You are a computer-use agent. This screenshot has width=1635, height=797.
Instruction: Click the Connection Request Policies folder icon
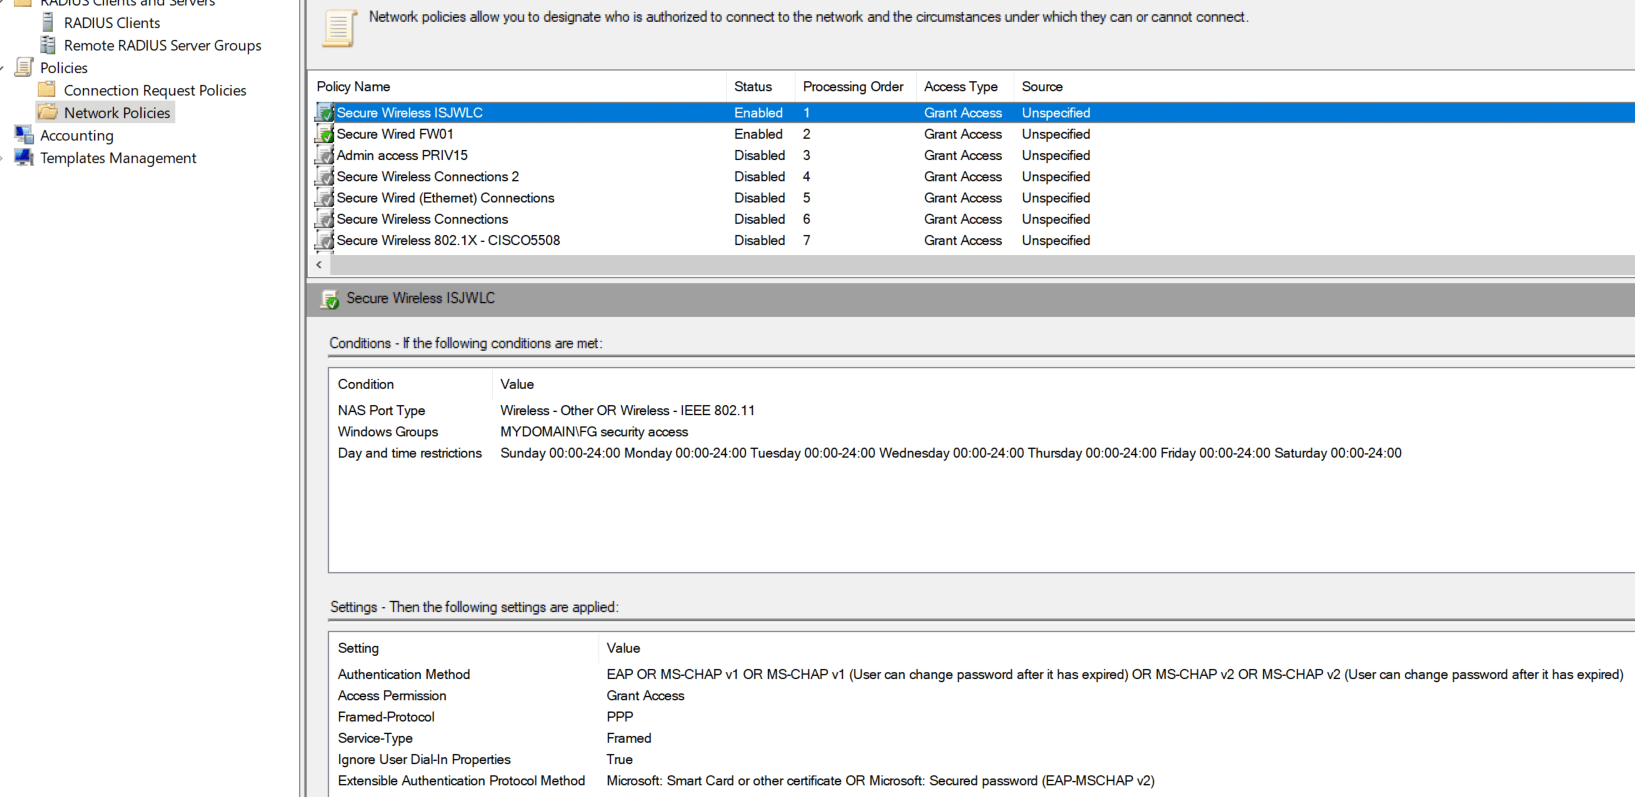(x=47, y=89)
